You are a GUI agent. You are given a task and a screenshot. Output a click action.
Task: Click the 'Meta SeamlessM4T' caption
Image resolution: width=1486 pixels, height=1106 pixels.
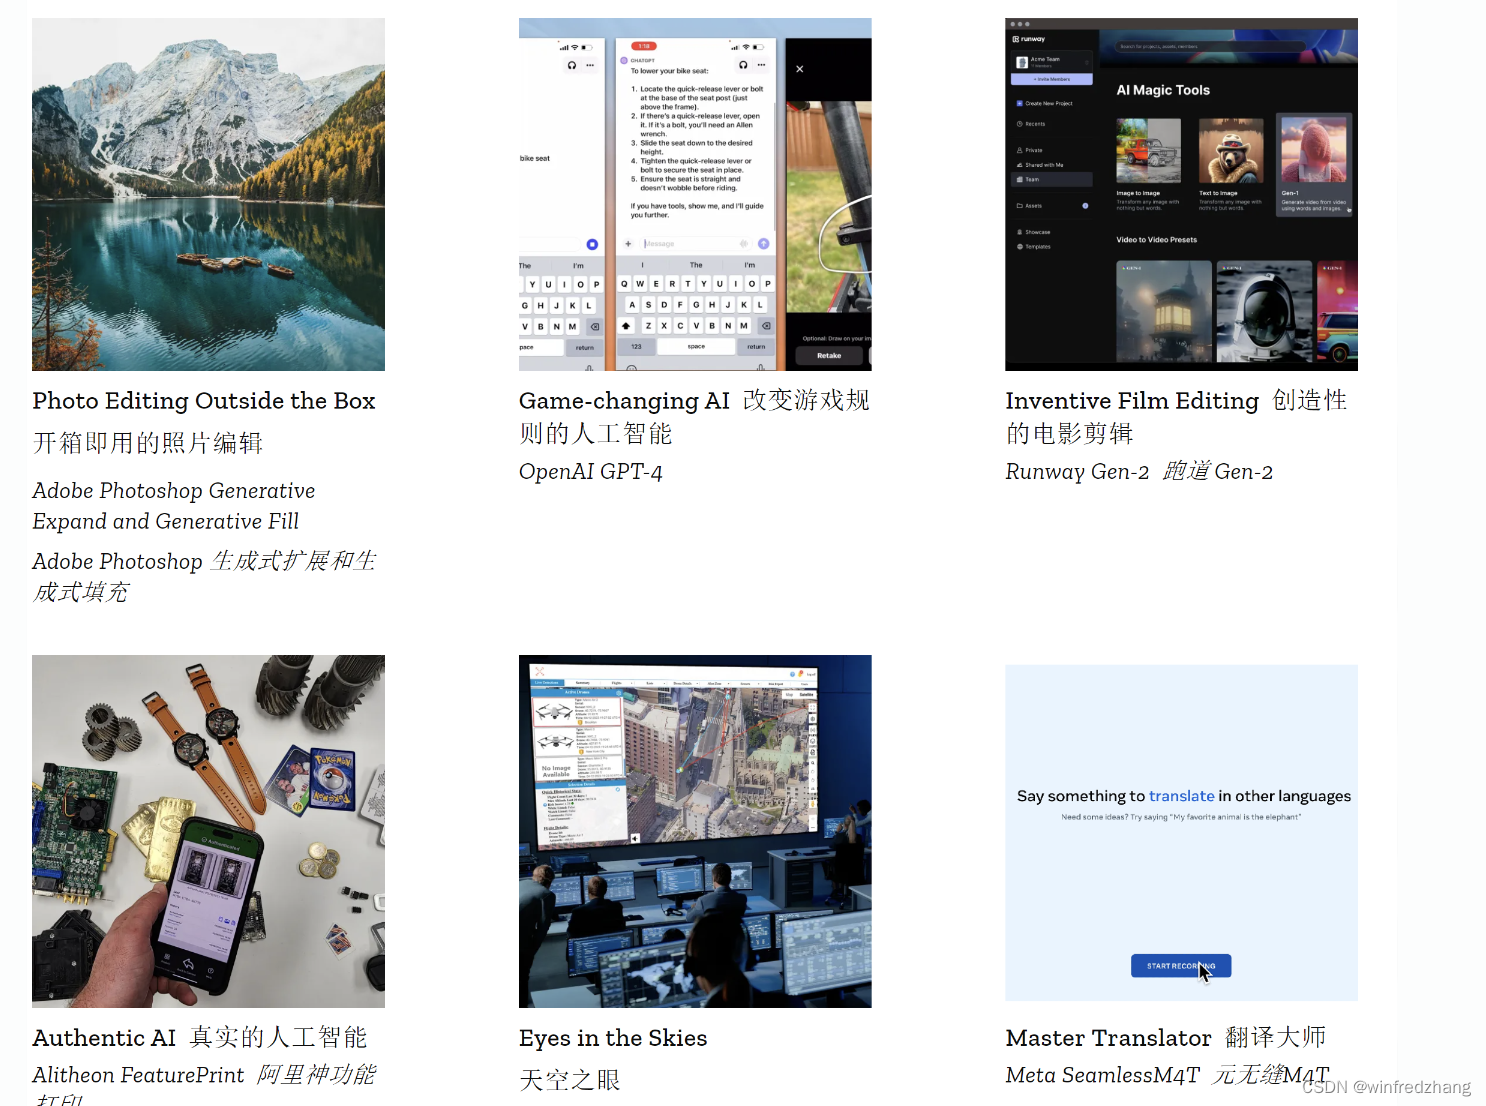pyautogui.click(x=1102, y=1075)
